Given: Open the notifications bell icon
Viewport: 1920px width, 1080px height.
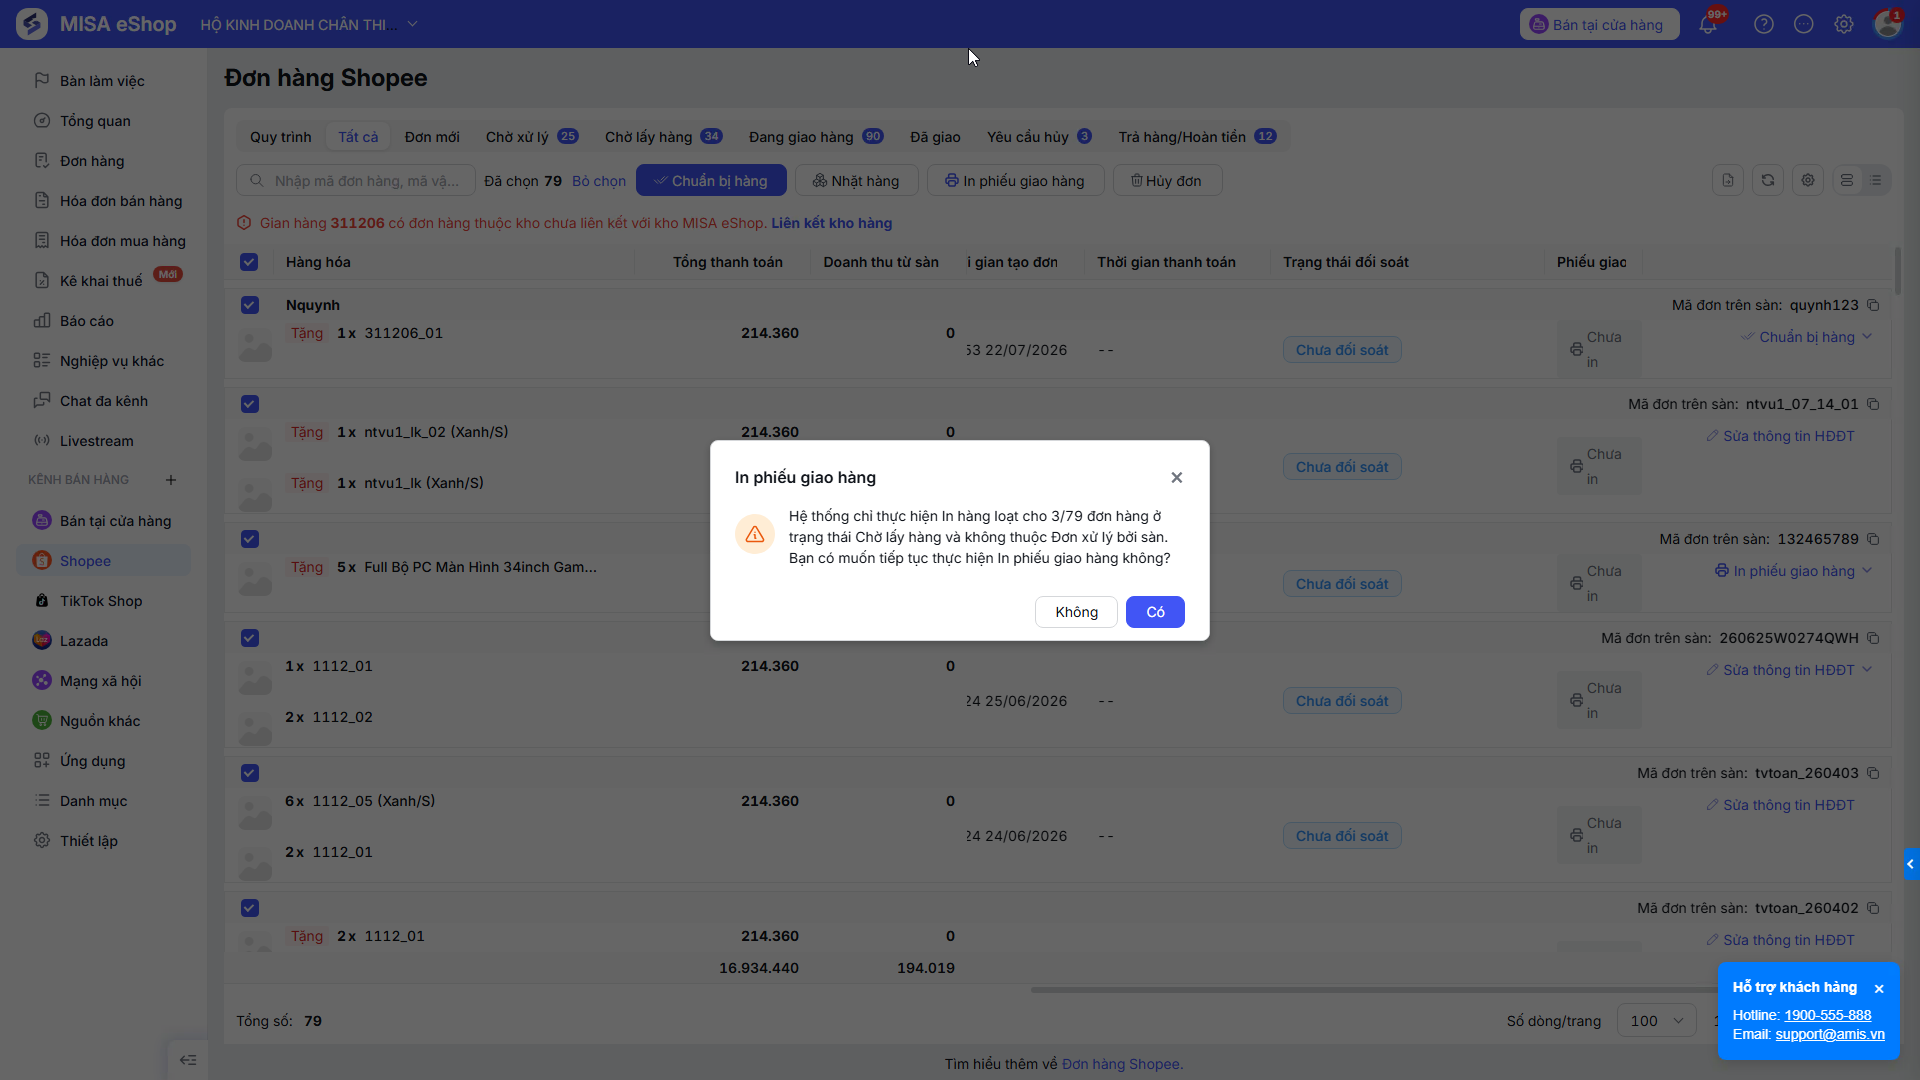Looking at the screenshot, I should (x=1708, y=24).
